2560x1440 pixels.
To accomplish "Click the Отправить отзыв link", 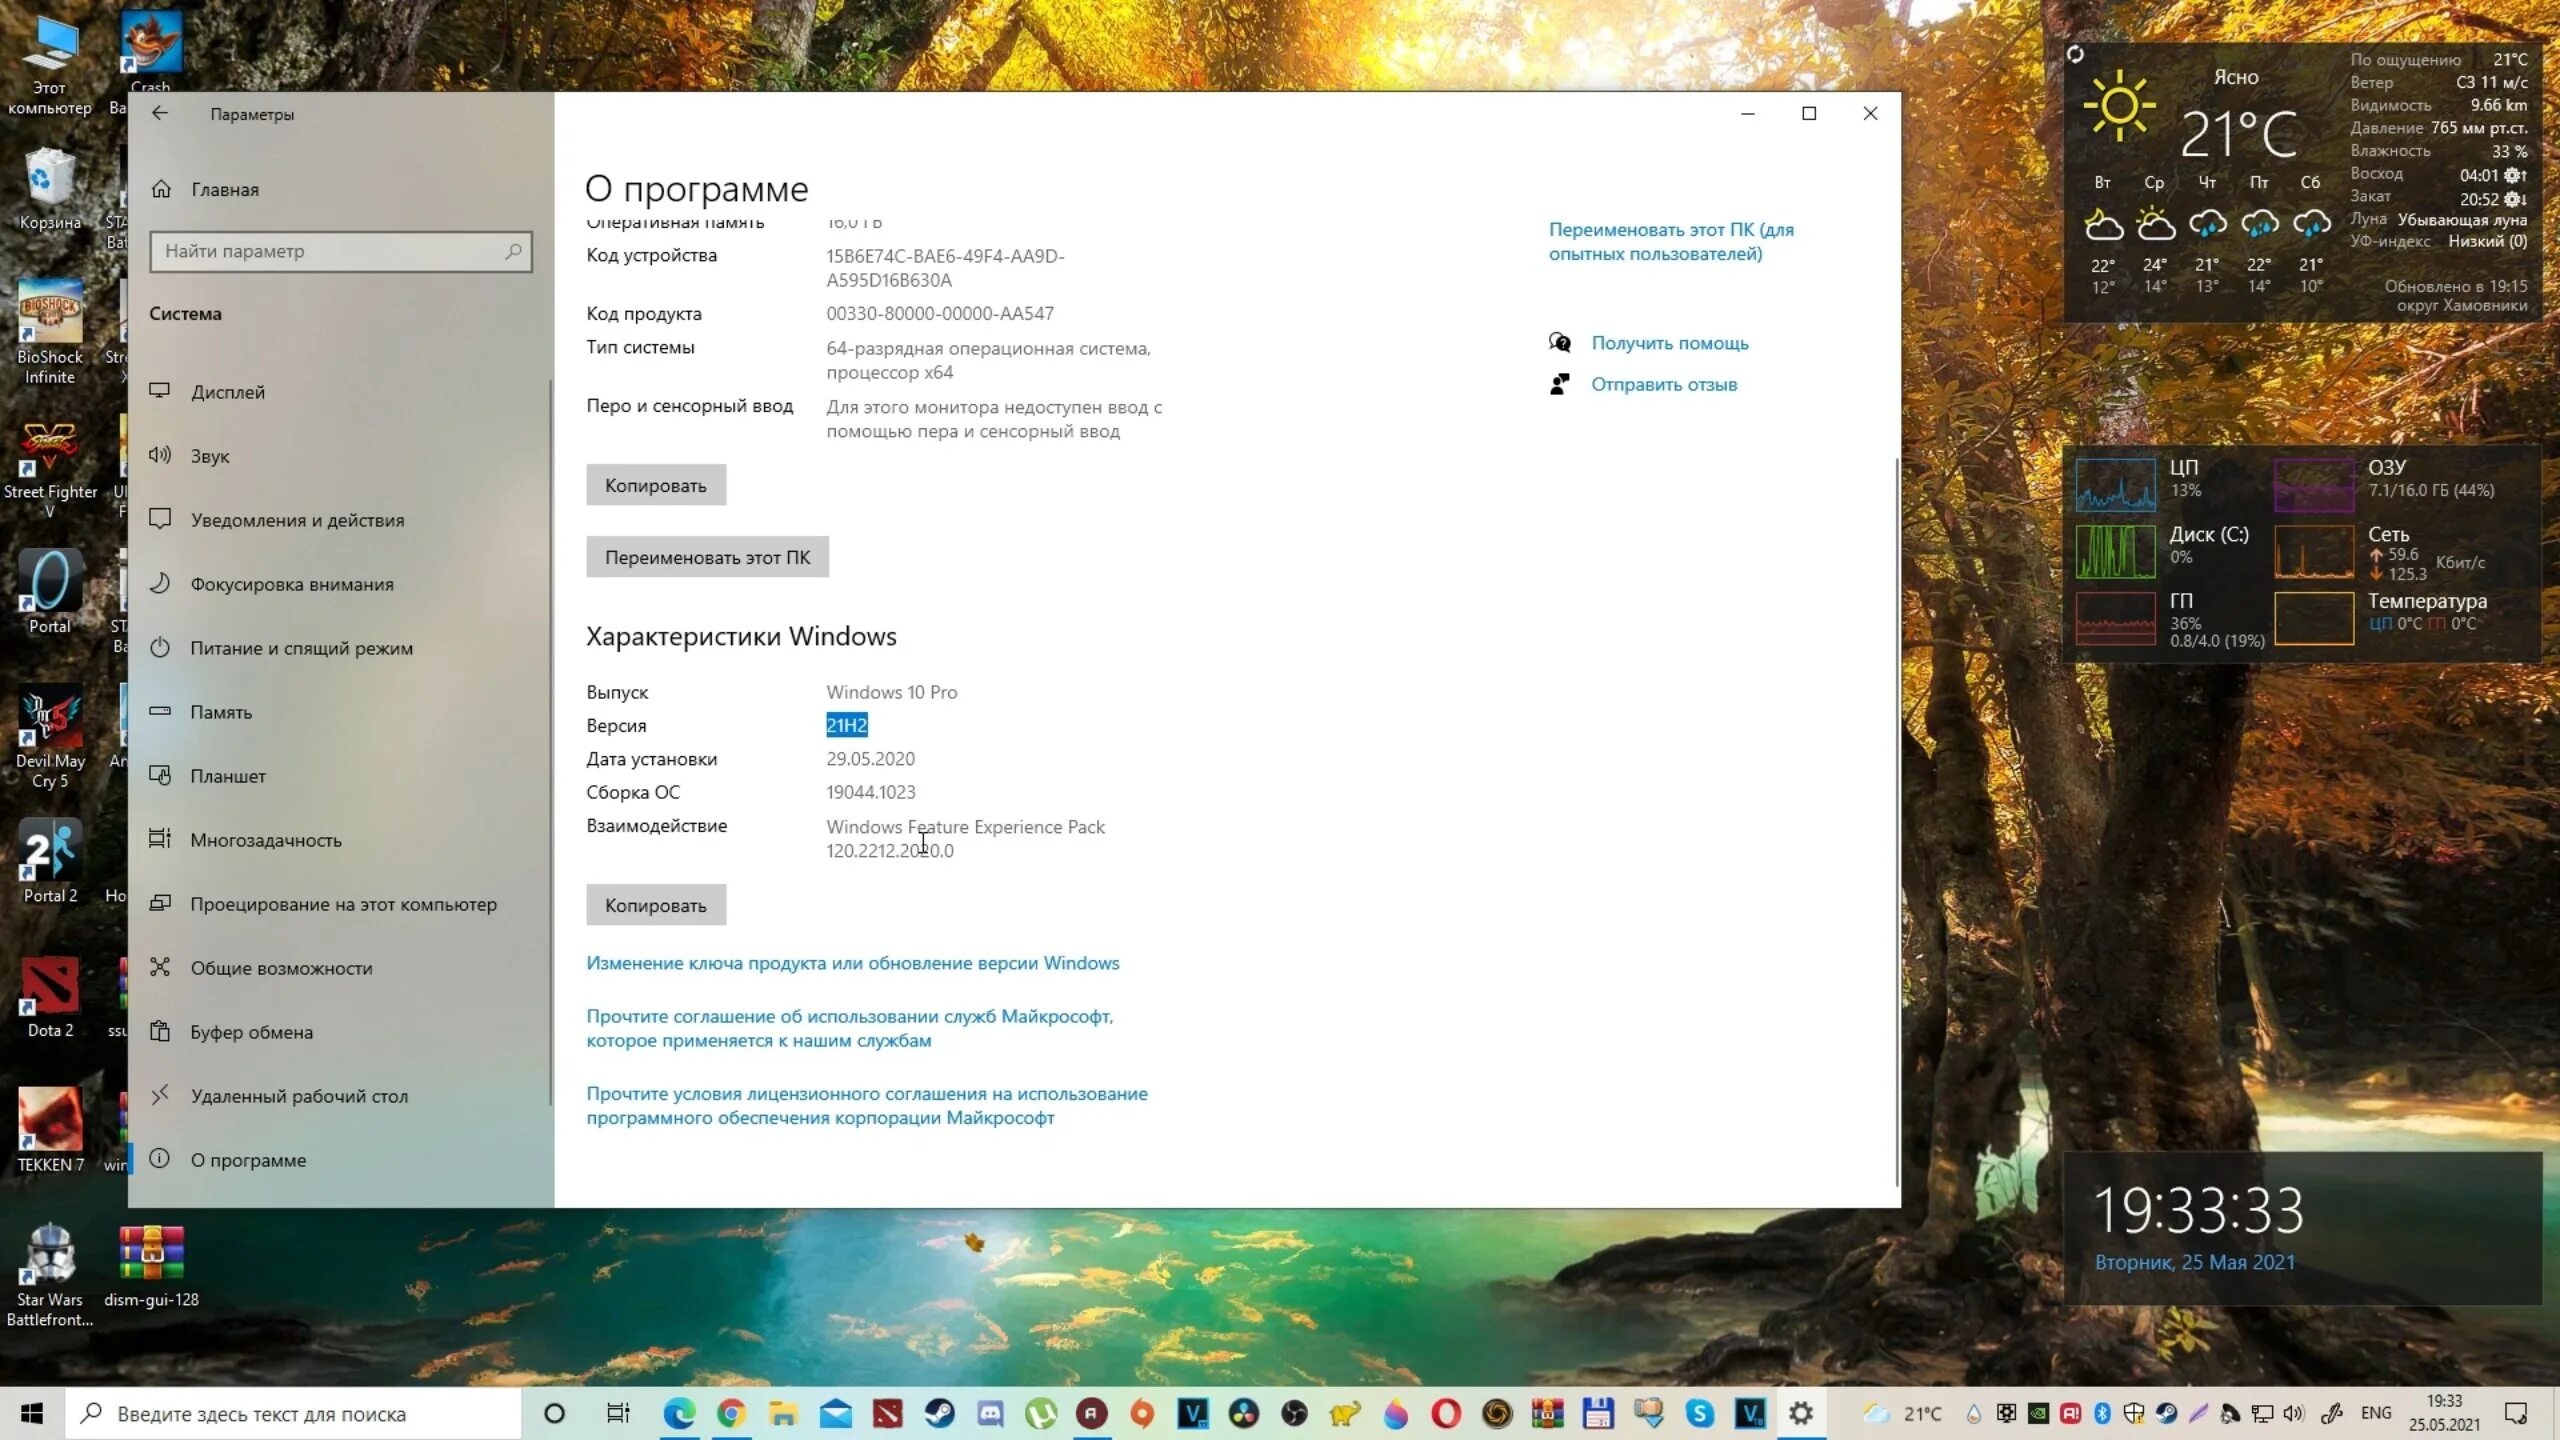I will (x=1664, y=384).
